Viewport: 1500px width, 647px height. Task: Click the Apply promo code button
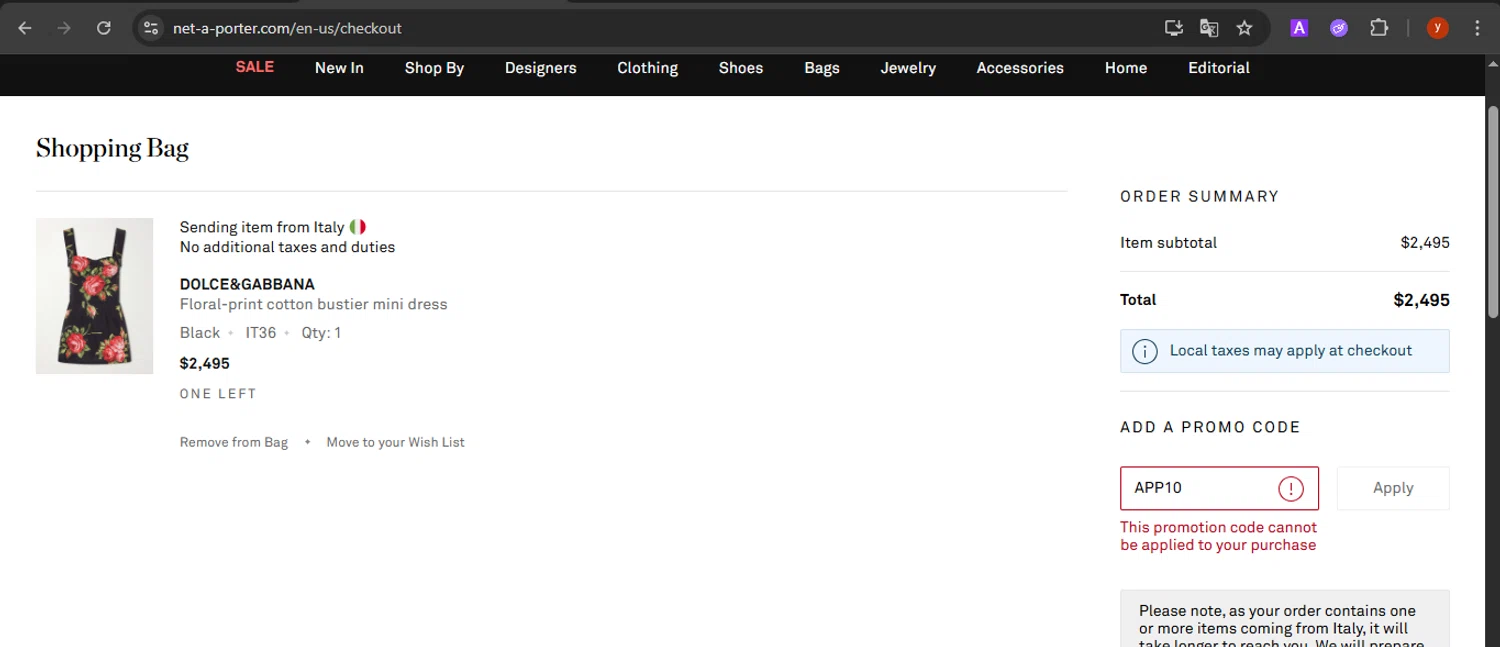point(1393,488)
